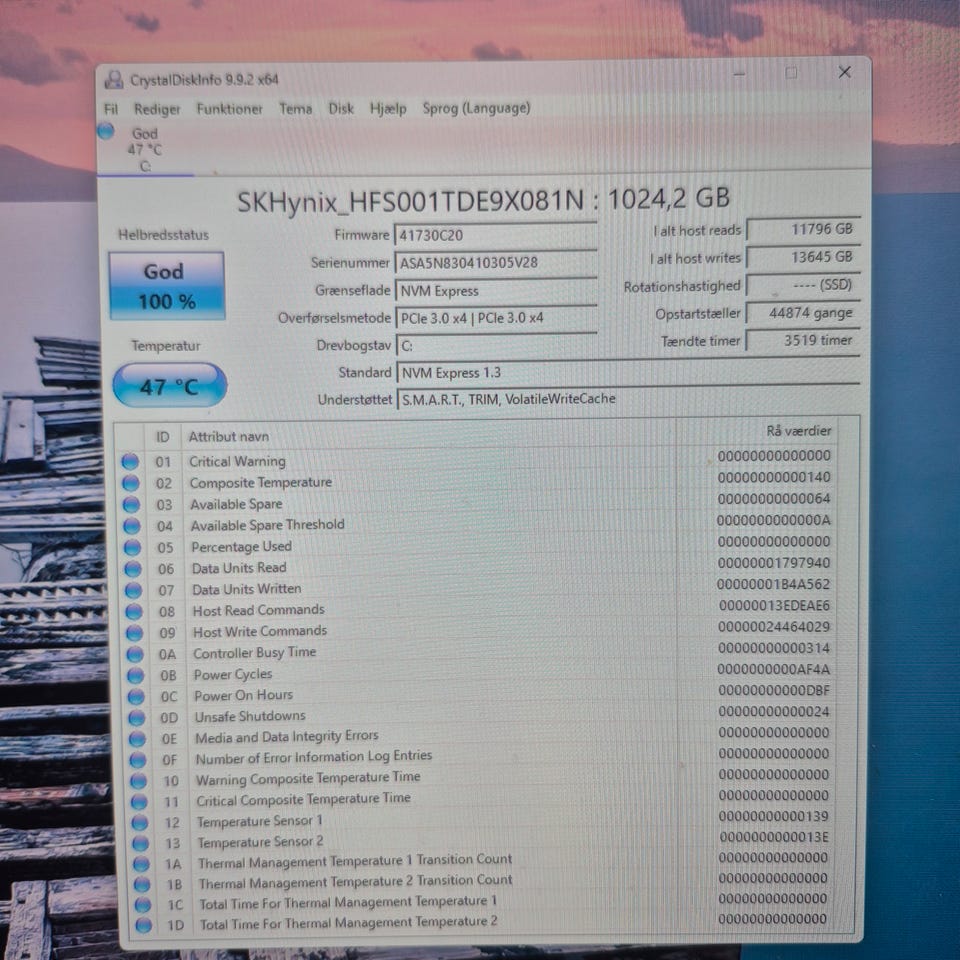960x960 pixels.
Task: Click the 47 °C temperature button
Action: (170, 385)
